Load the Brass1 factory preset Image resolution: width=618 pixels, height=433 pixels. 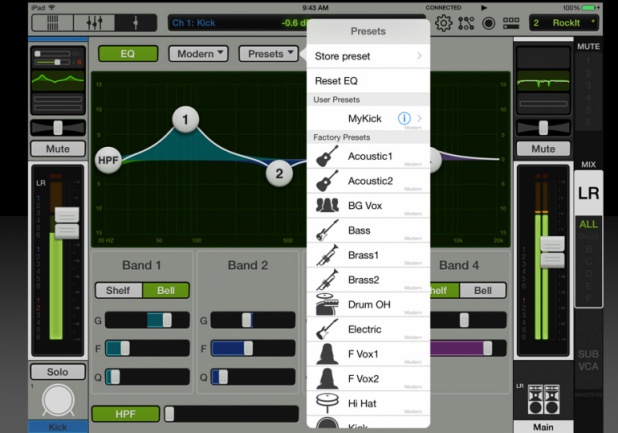[x=368, y=255]
